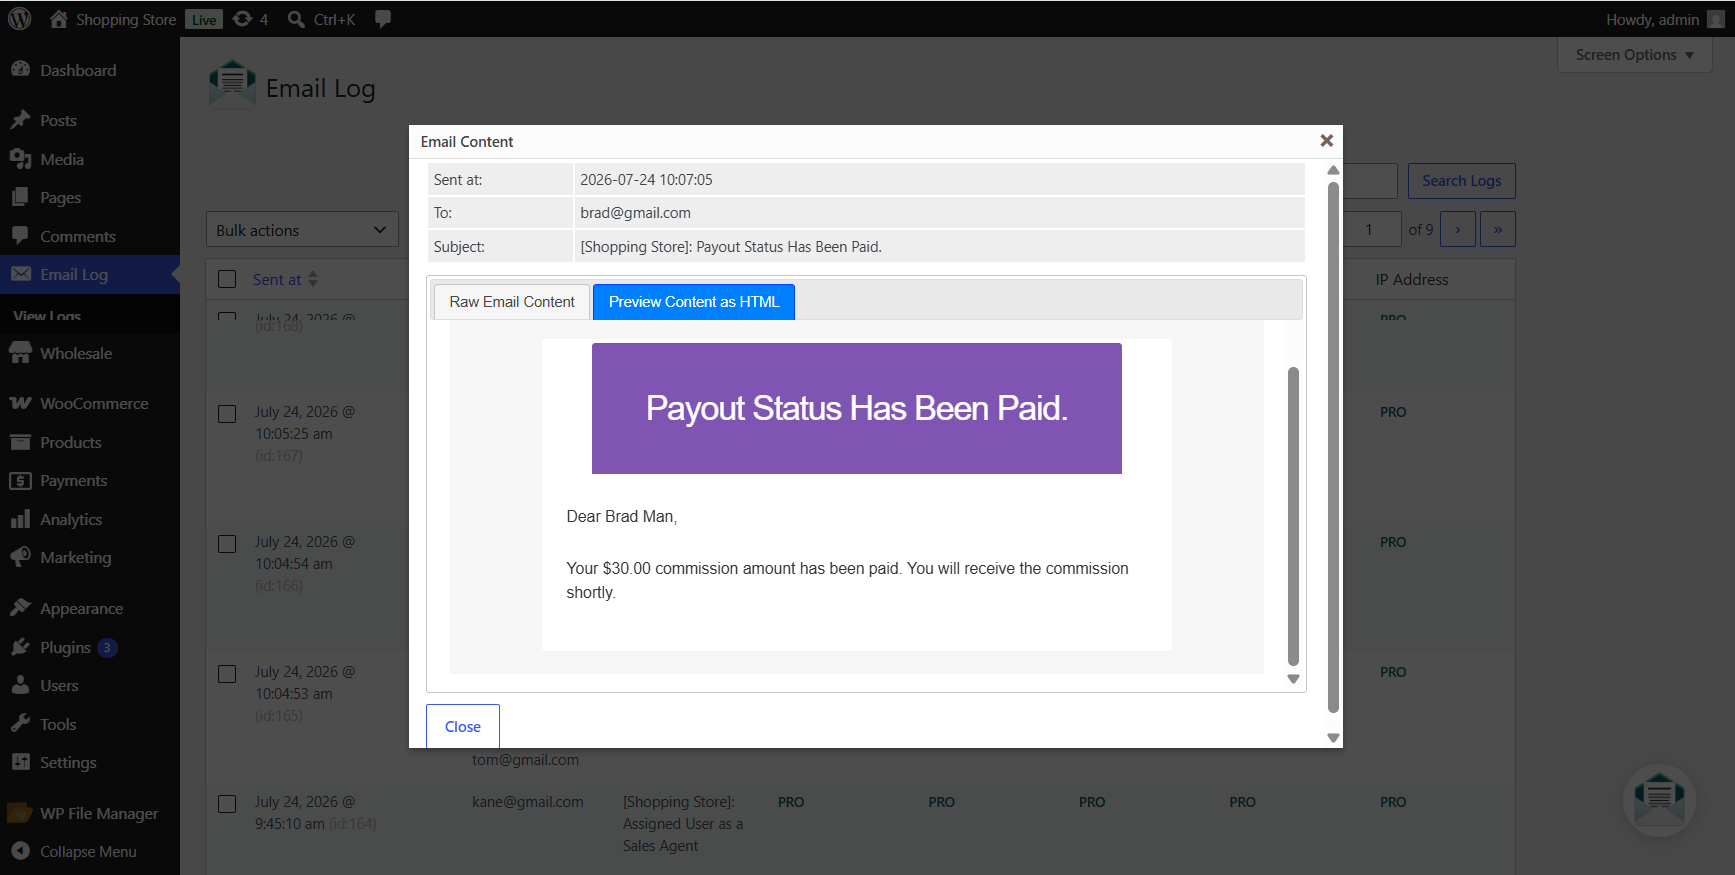Click the Wholesale store icon

(20, 353)
